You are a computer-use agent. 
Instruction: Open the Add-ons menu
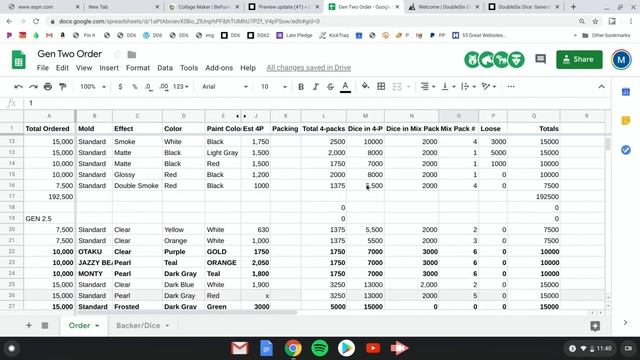pos(219,68)
